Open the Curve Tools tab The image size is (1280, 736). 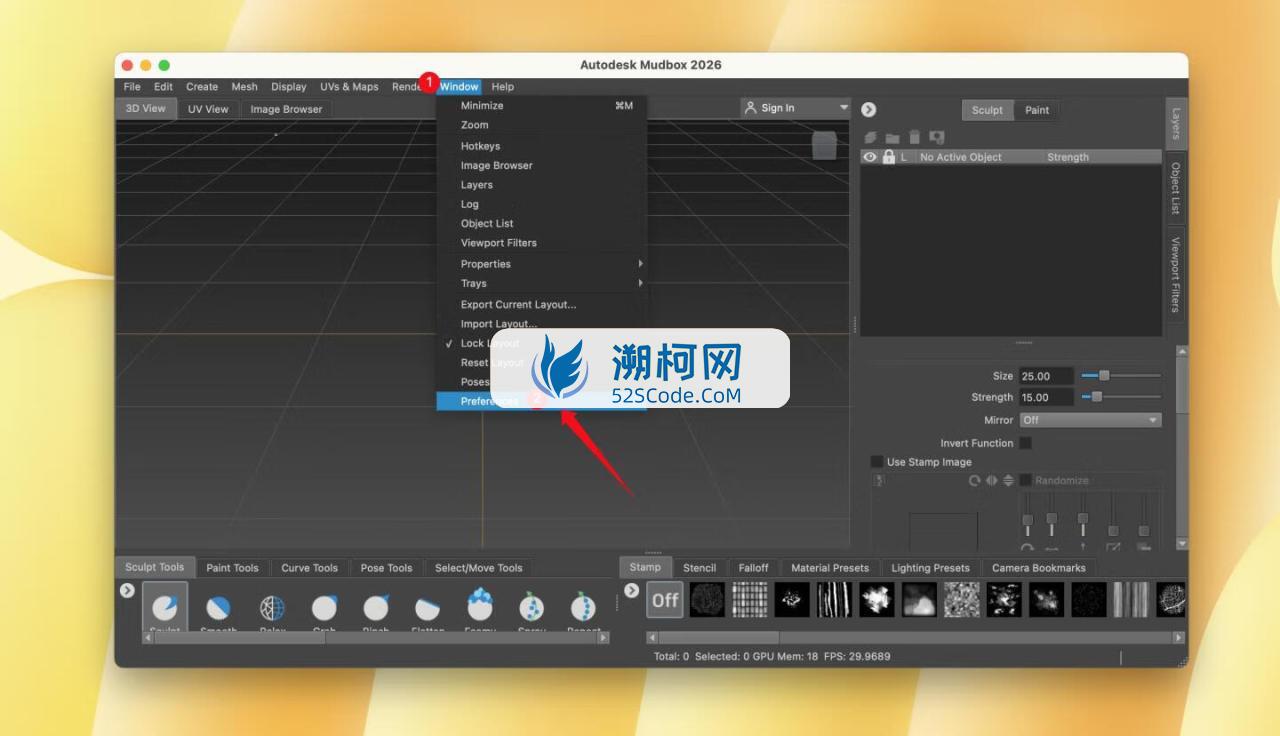[x=309, y=568]
